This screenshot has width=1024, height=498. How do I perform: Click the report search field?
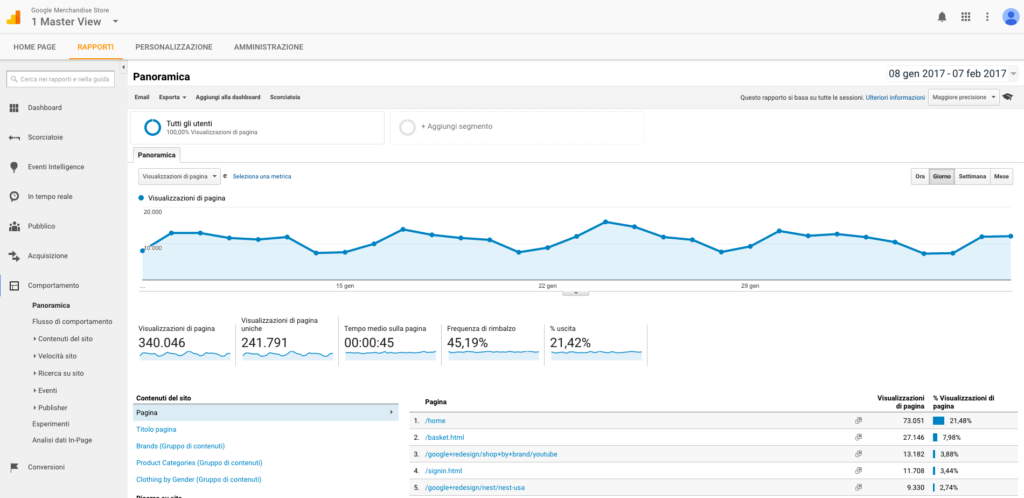(64, 78)
